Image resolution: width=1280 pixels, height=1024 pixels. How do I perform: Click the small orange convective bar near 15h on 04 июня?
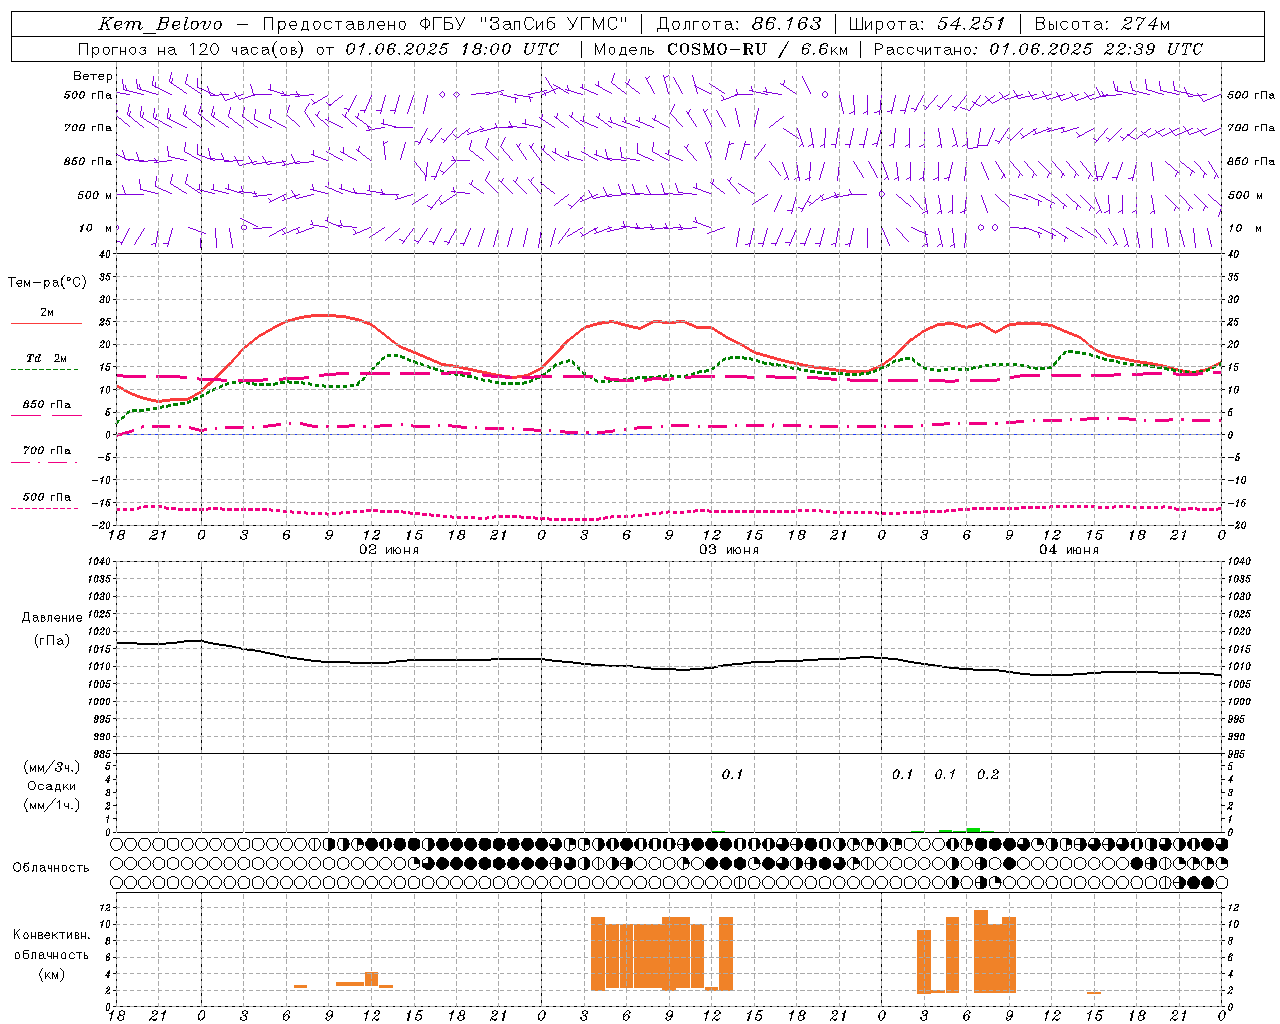coord(1094,992)
